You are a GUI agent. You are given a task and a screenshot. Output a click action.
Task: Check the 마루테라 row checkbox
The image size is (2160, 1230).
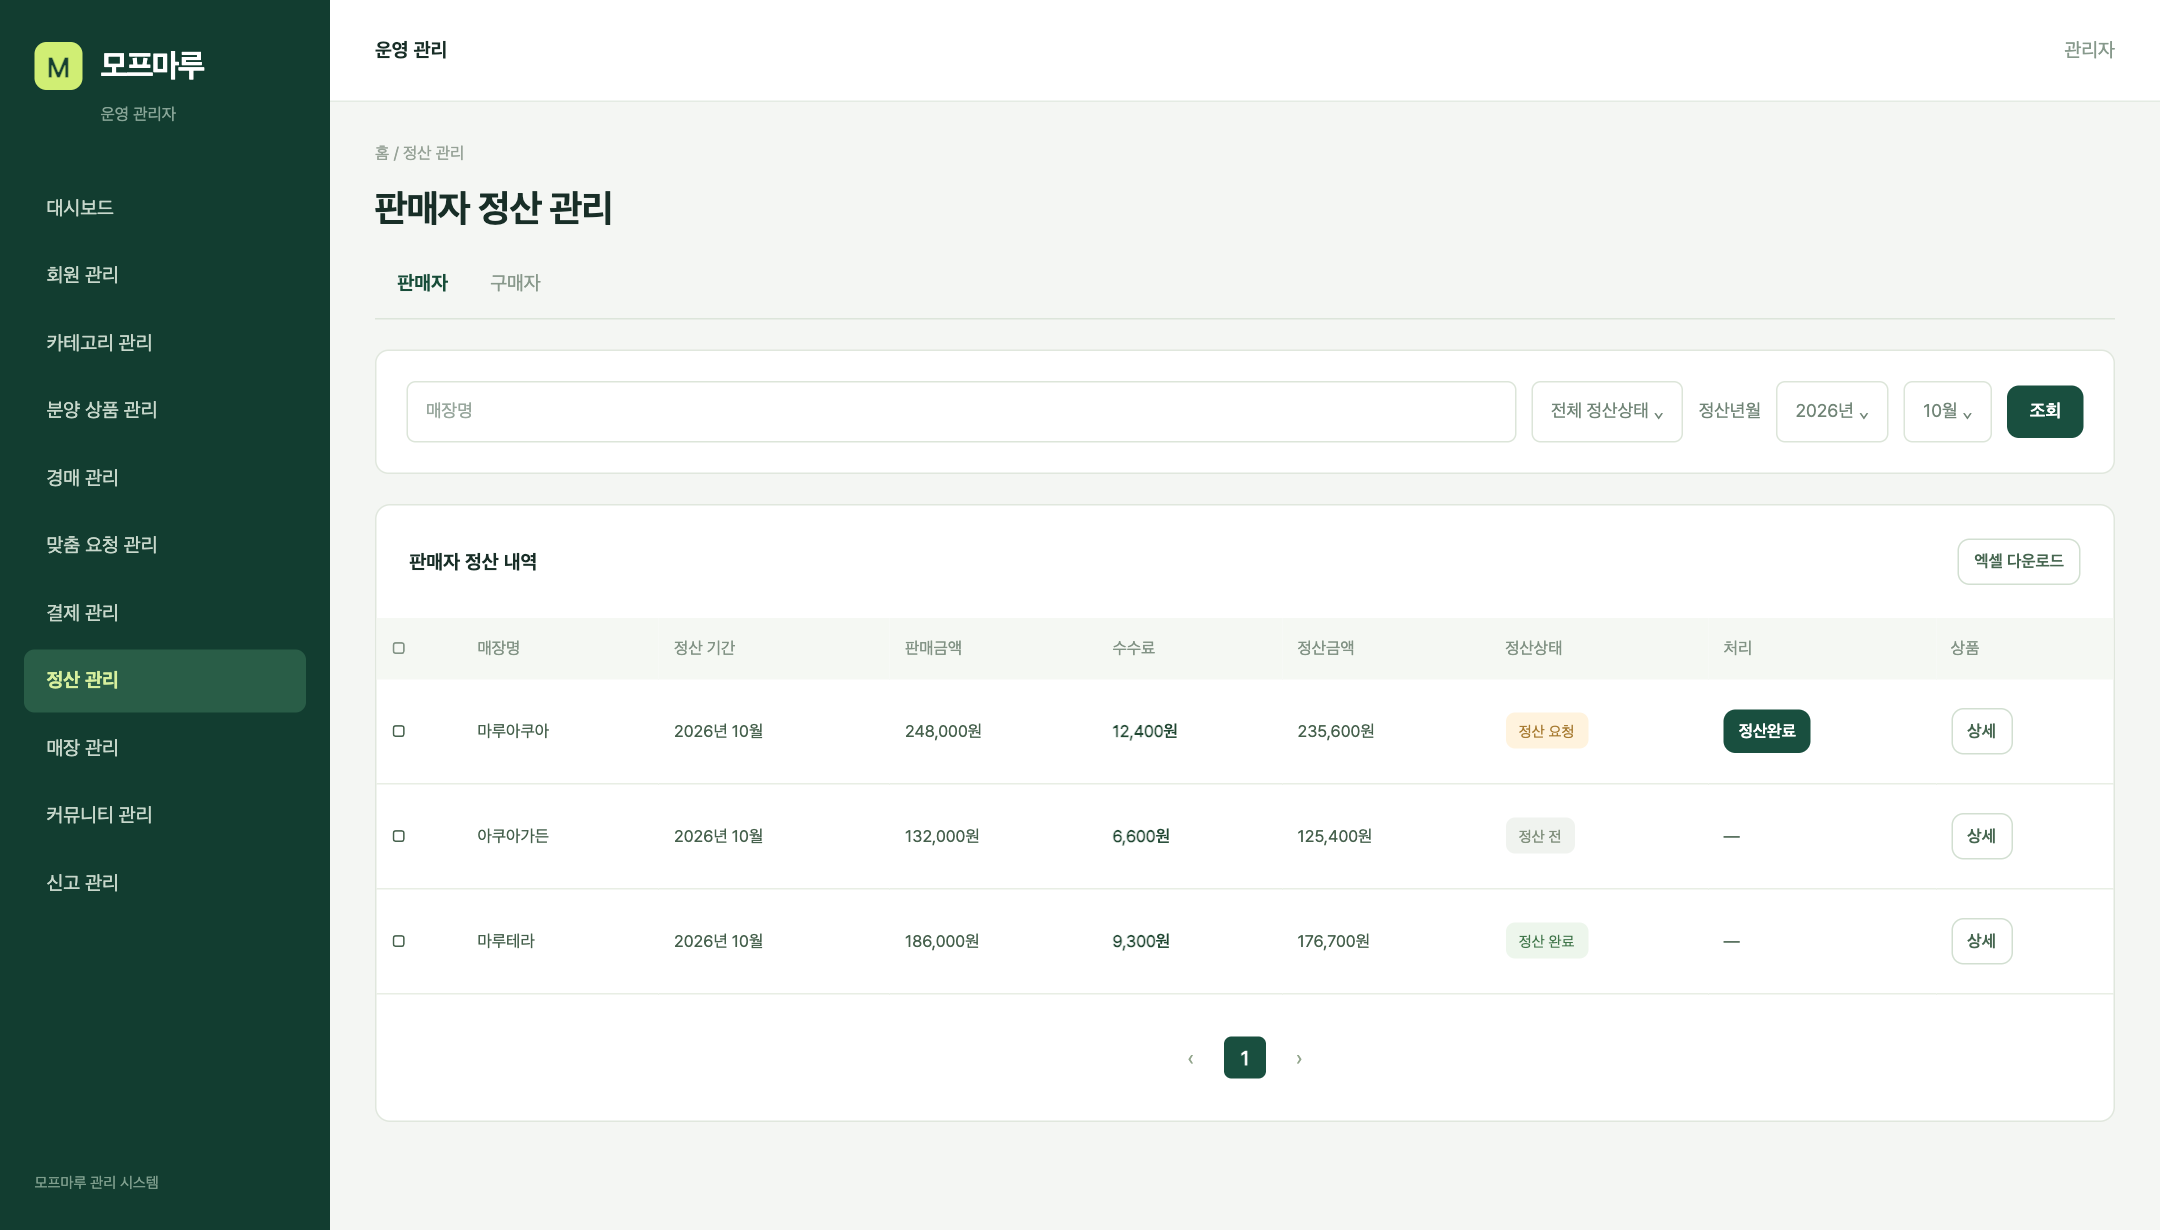tap(399, 941)
